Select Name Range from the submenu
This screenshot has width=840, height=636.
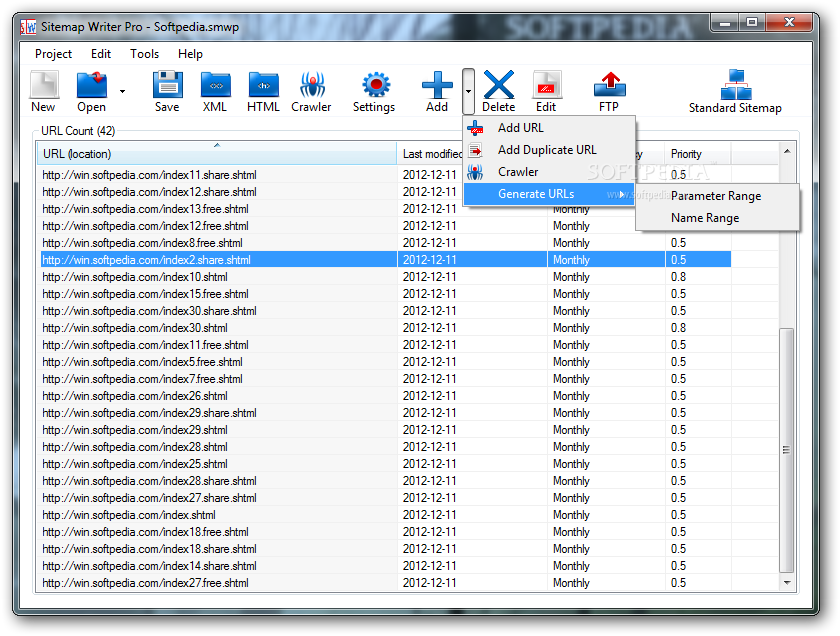[x=716, y=218]
